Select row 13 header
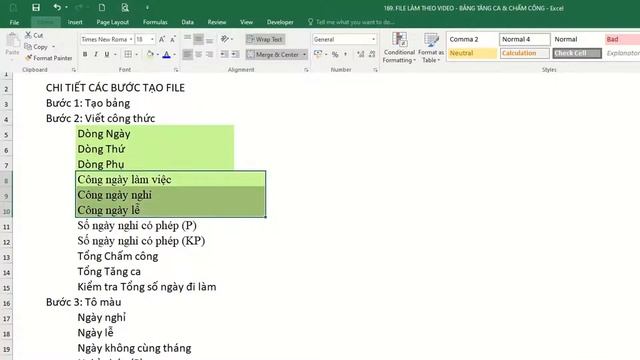The height and width of the screenshot is (360, 640). (x=6, y=257)
